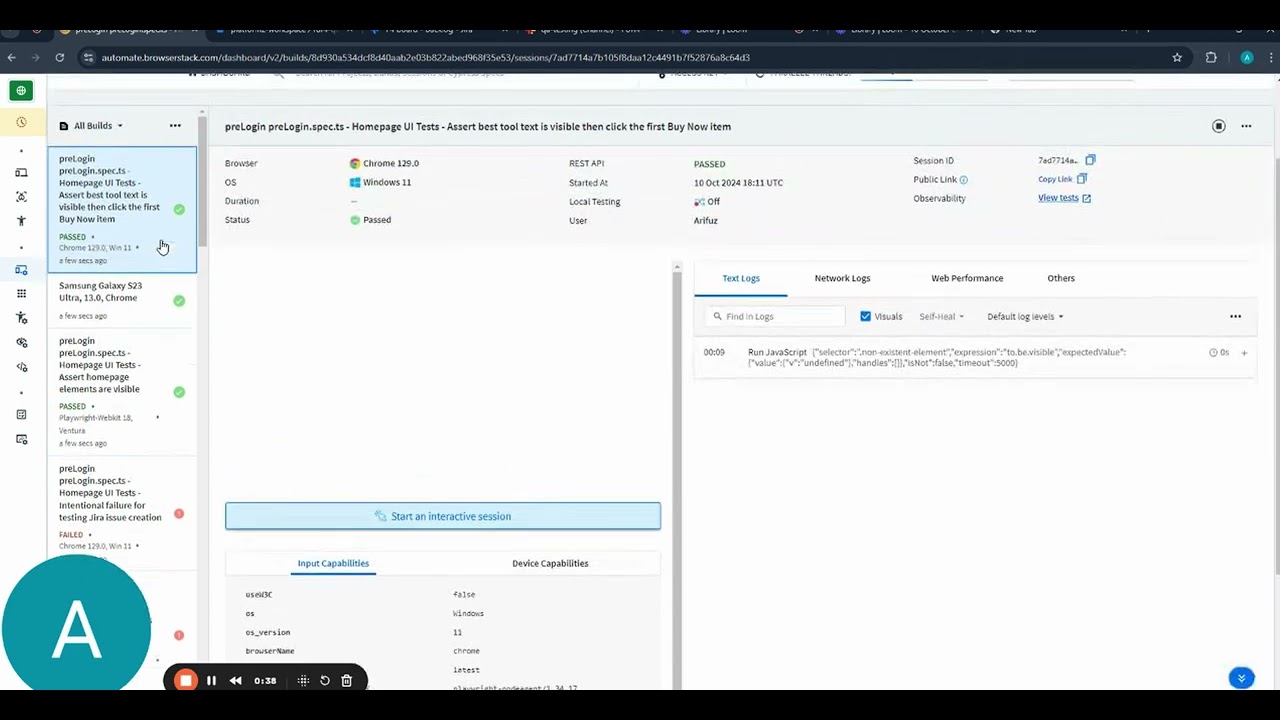Click the '10 Oct 2024 18:11 UTC' start time
This screenshot has height=720, width=1280.
738,183
